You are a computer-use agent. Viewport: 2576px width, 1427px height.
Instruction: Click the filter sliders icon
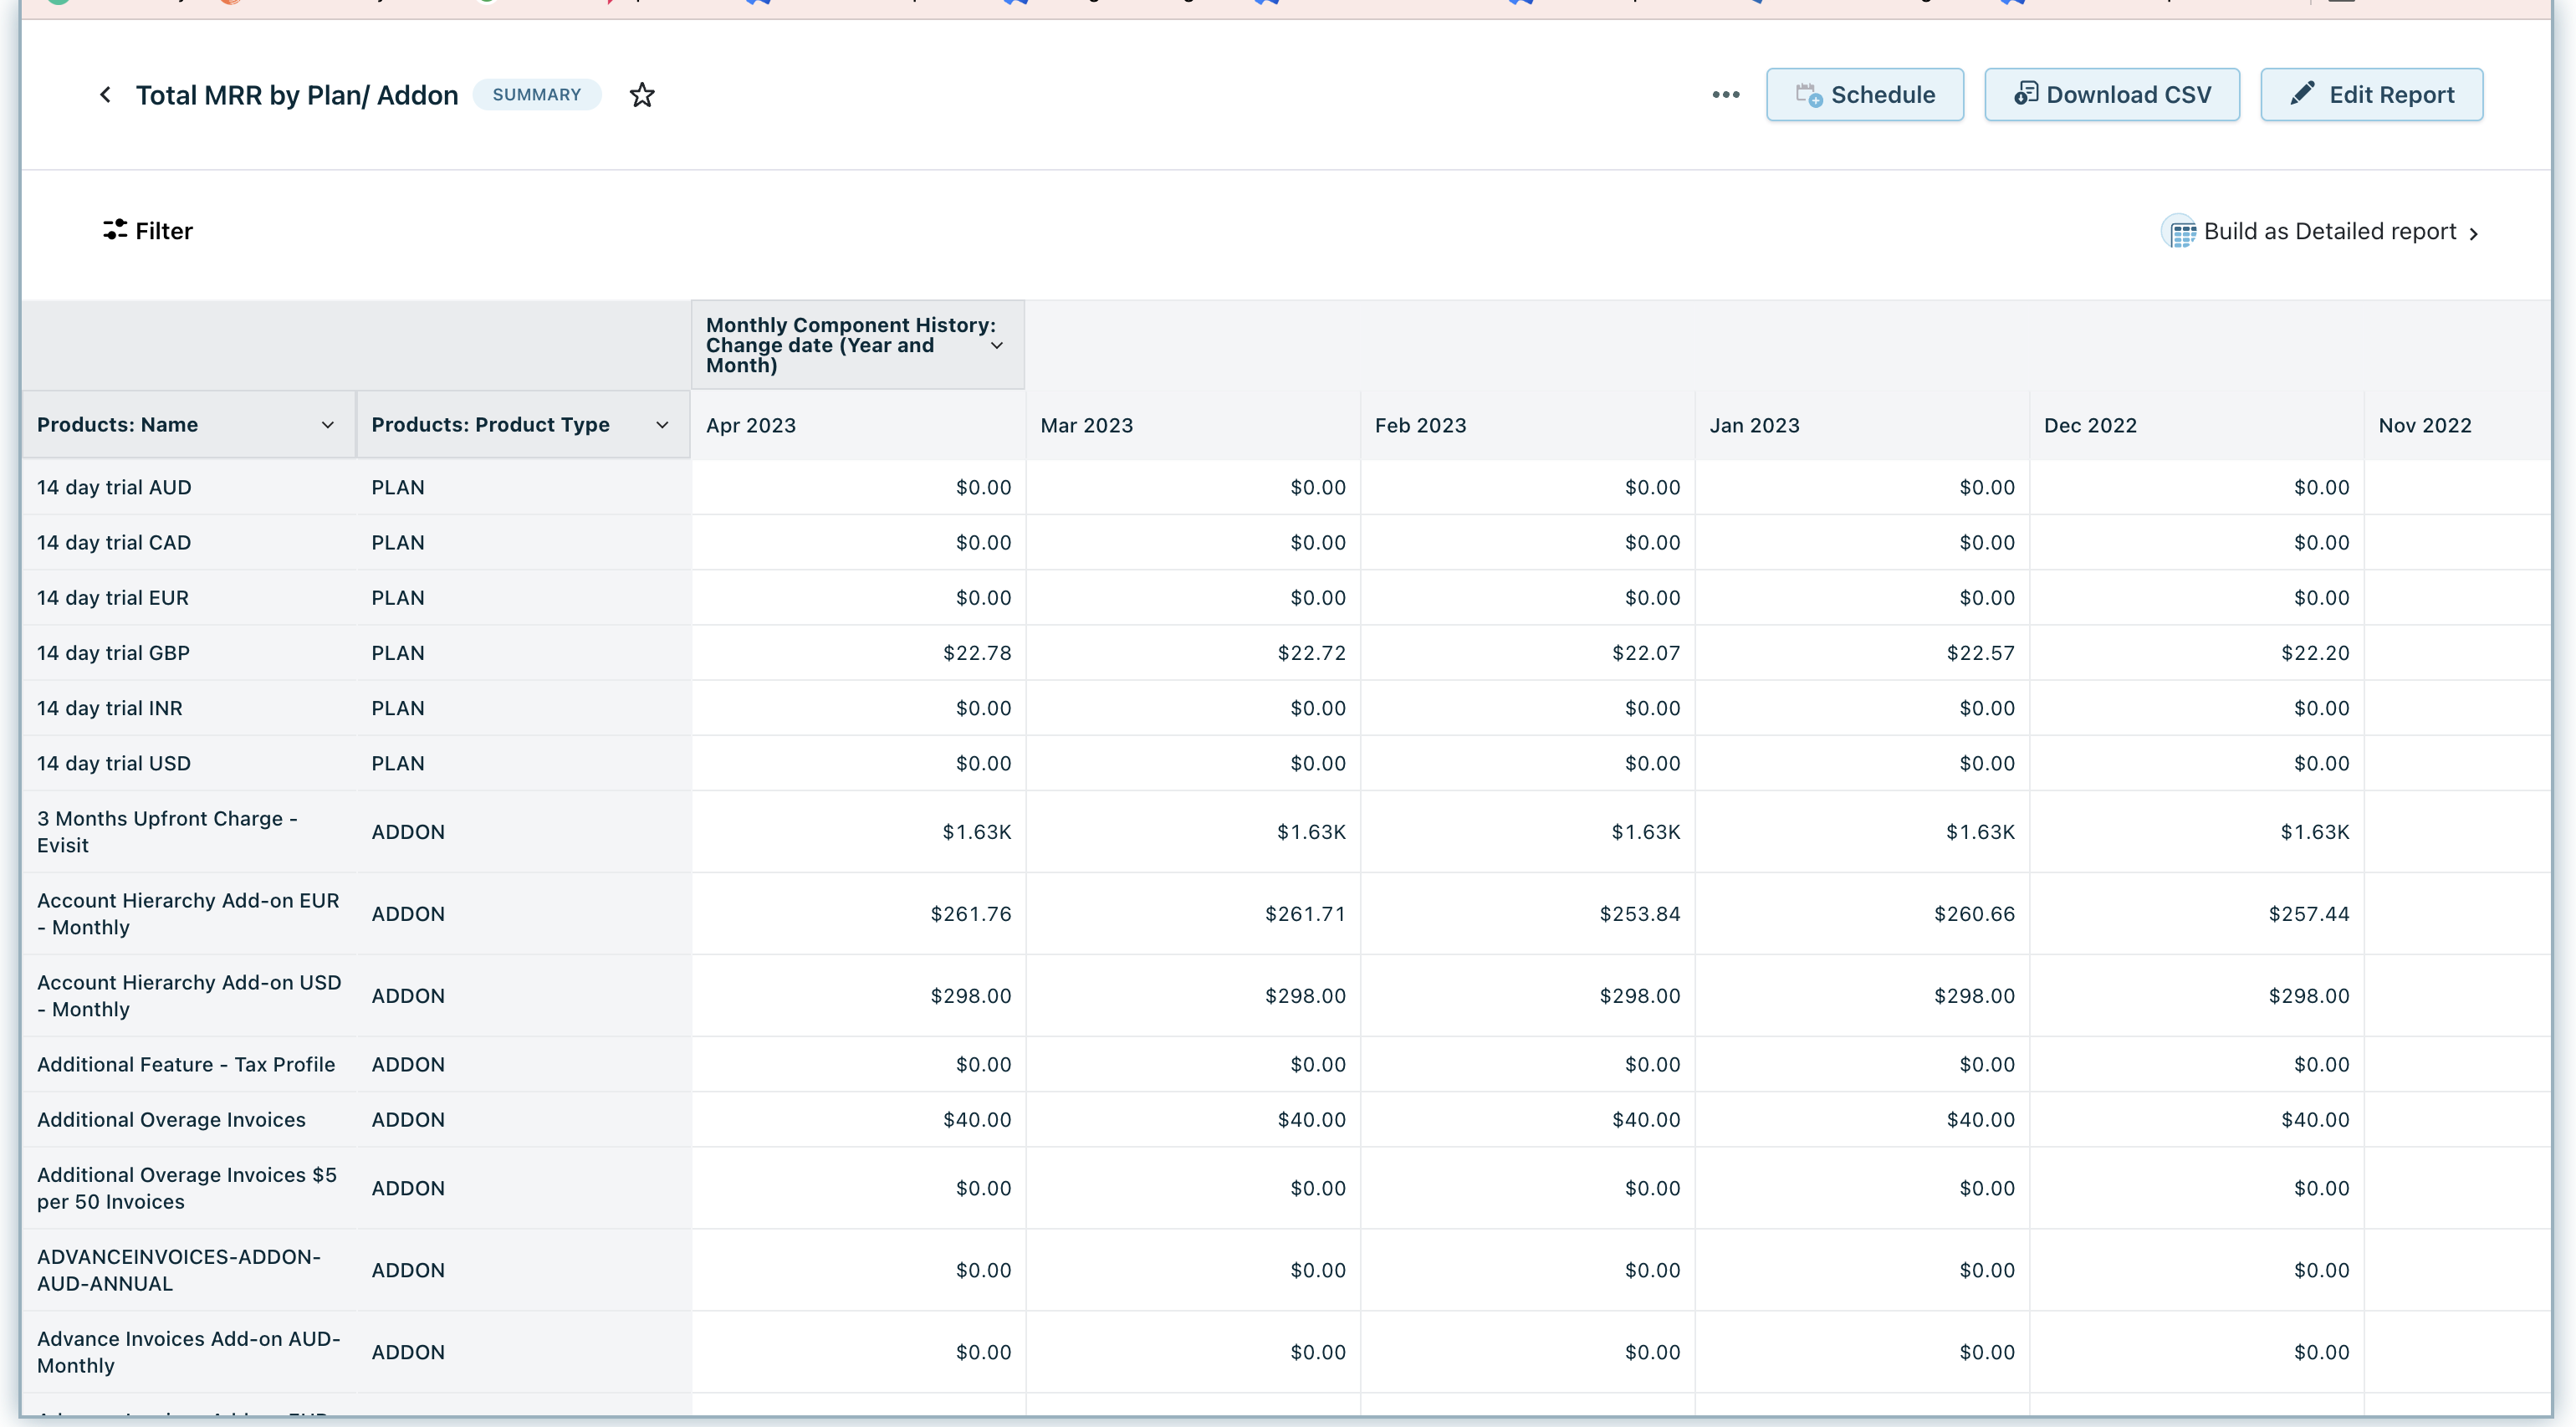click(x=115, y=230)
